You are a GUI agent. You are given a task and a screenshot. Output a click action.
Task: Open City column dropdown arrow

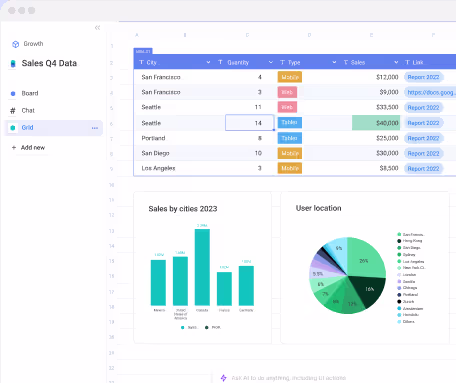208,62
